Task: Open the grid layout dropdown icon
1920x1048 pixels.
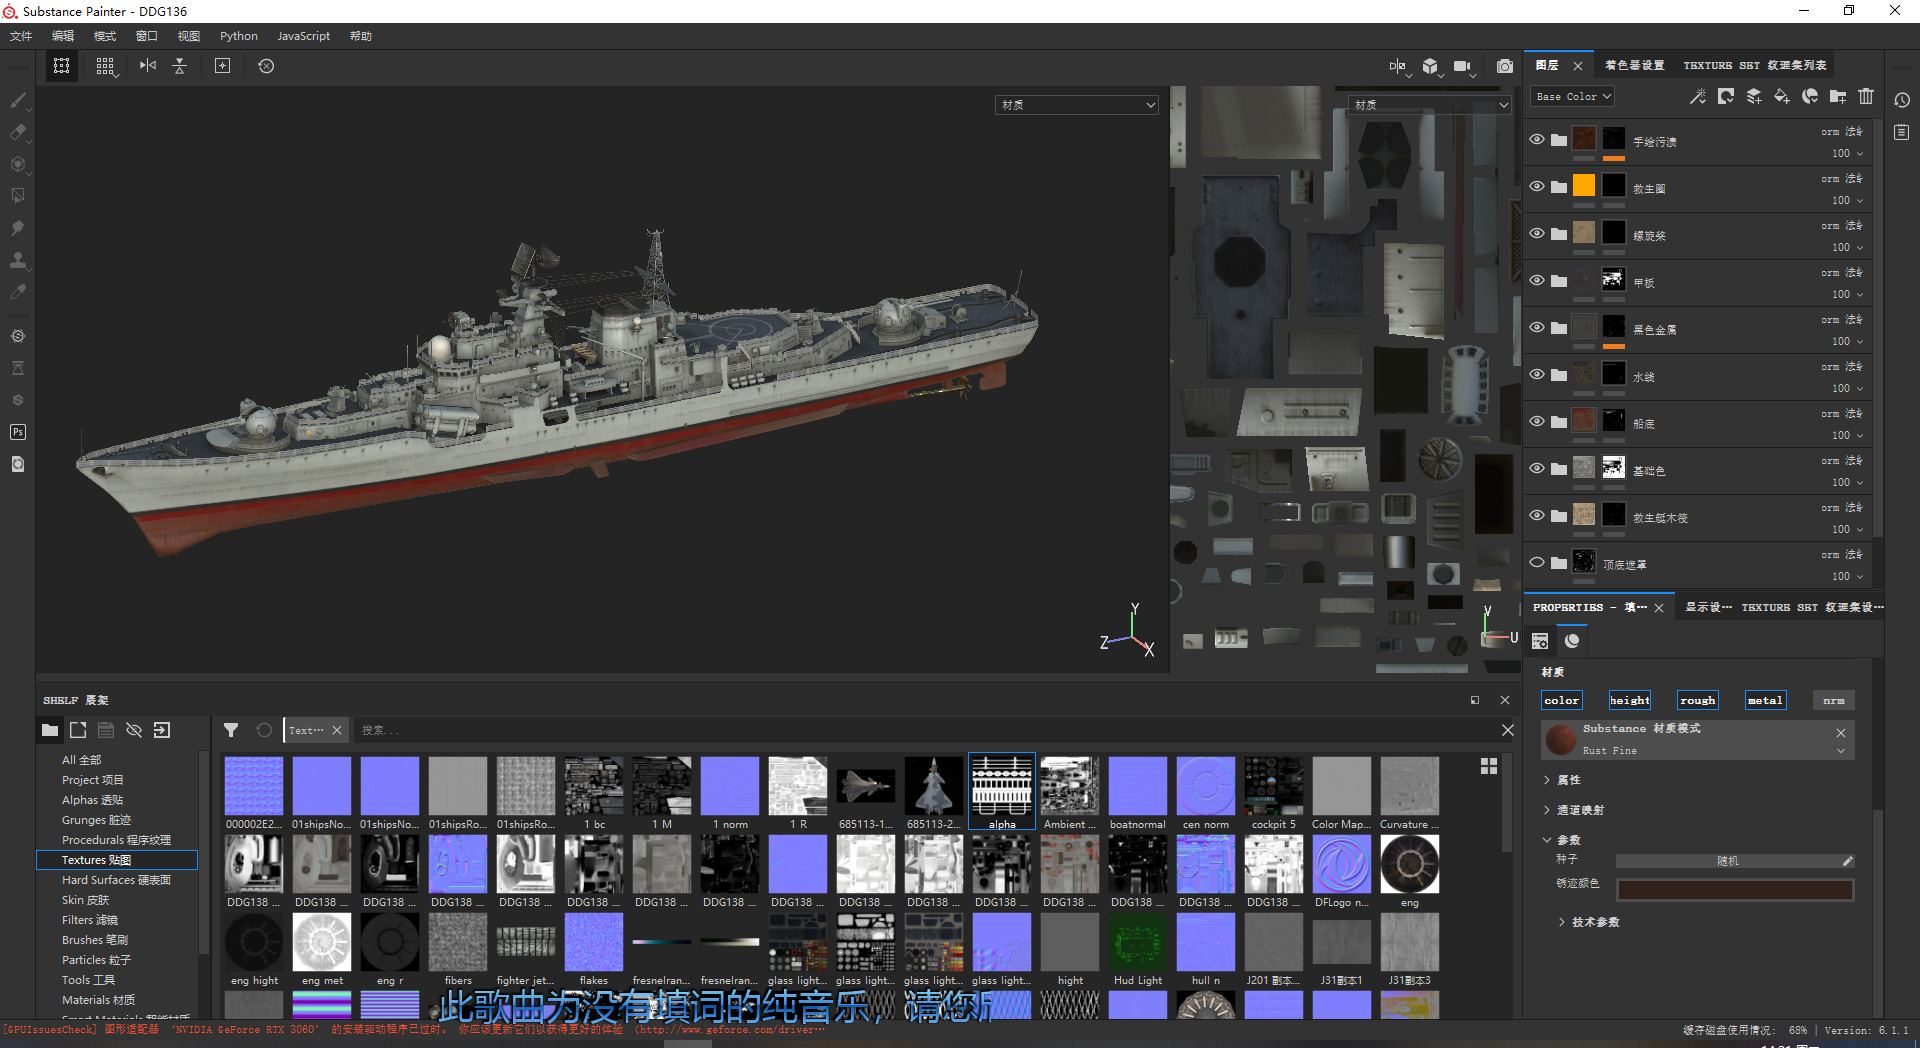Action: tap(105, 66)
